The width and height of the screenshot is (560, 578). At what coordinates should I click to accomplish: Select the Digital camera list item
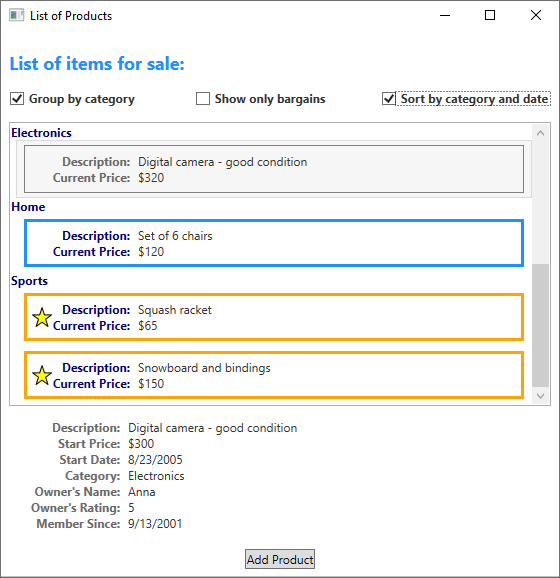click(x=274, y=169)
